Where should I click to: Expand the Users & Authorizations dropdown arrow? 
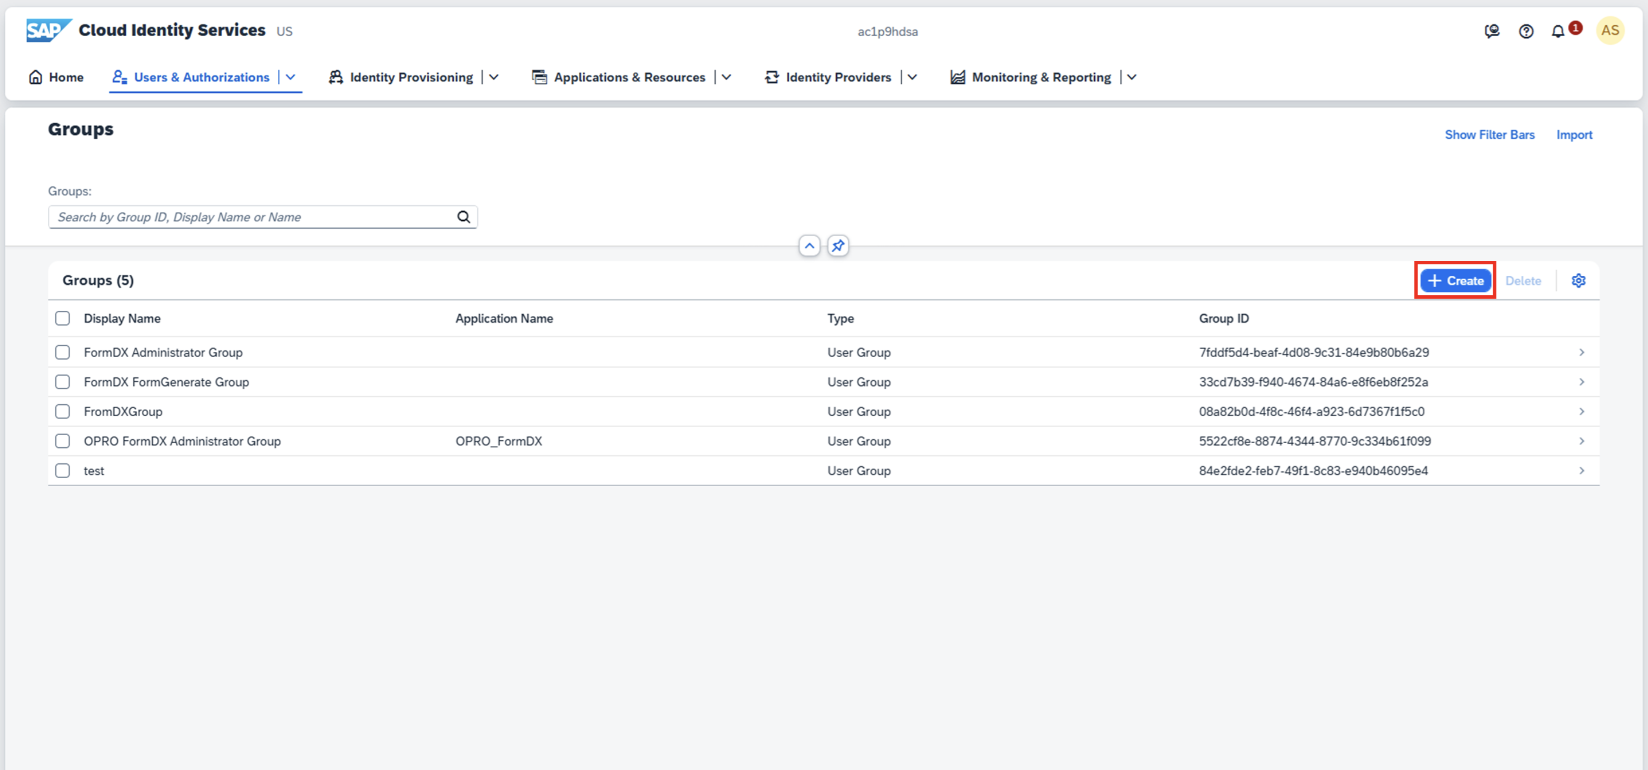[x=291, y=77]
